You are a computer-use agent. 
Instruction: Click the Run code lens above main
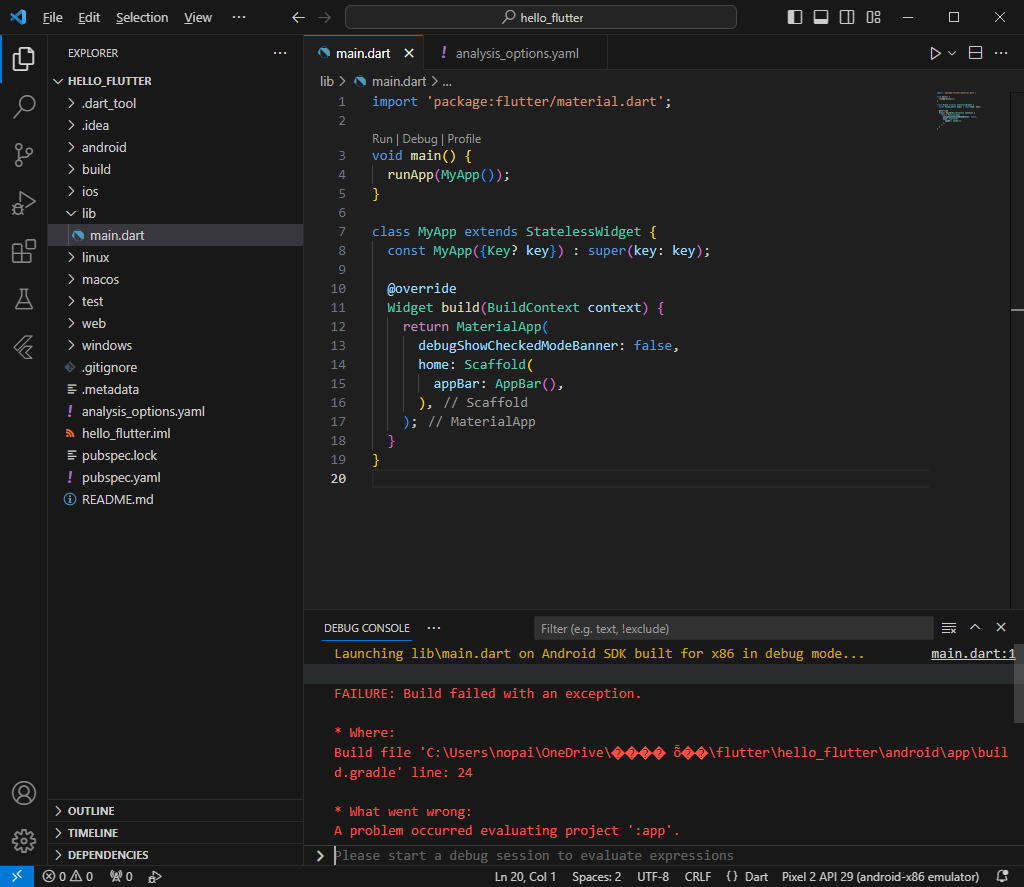(x=382, y=138)
